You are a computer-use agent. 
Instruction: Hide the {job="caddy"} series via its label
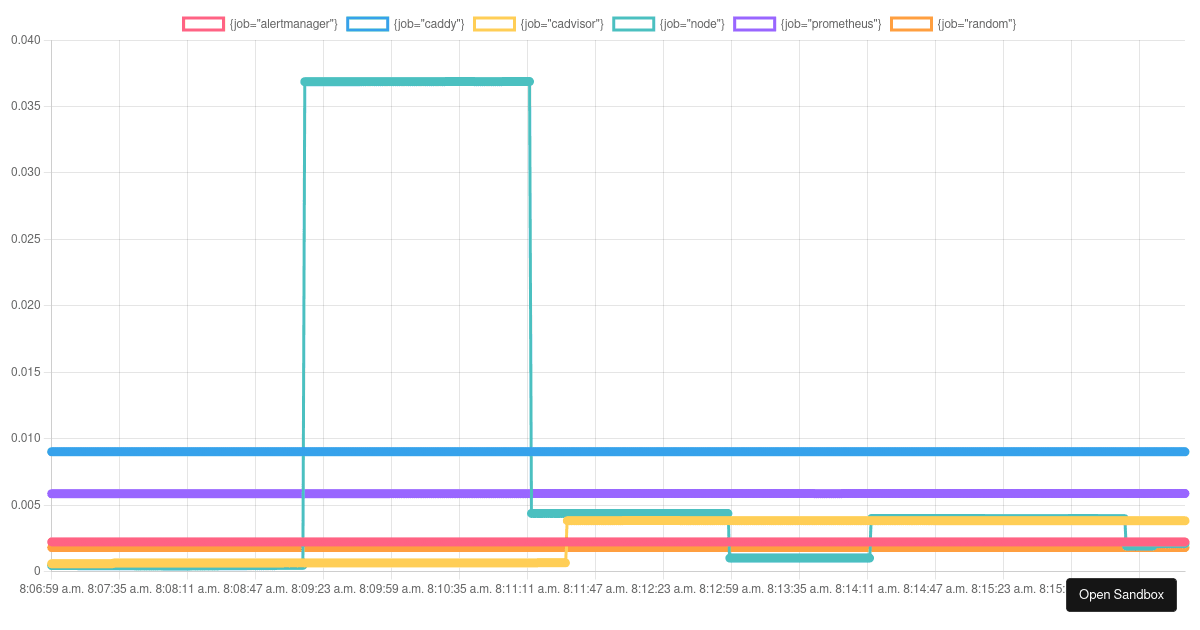click(429, 24)
